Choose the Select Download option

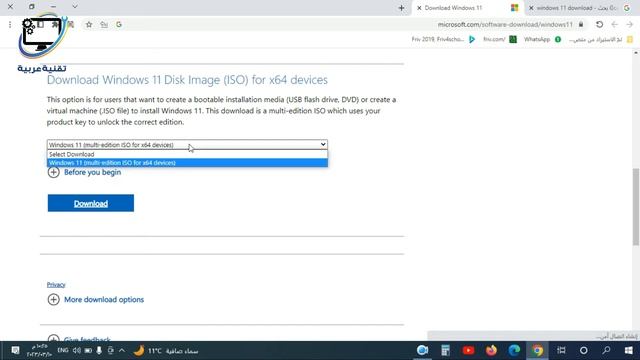pos(187,154)
